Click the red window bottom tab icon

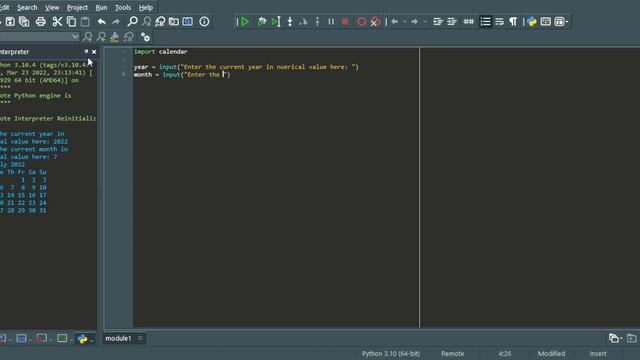pos(42,338)
